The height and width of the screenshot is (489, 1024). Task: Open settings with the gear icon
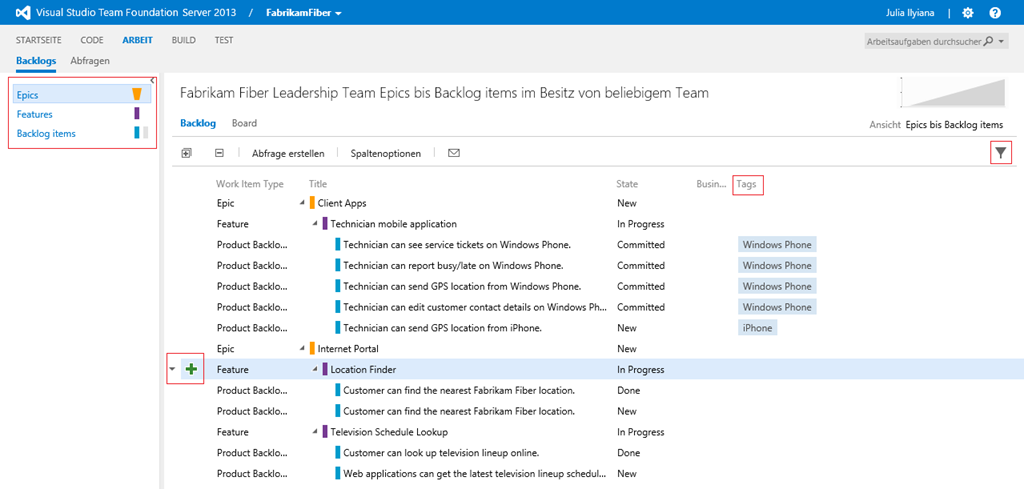point(967,13)
